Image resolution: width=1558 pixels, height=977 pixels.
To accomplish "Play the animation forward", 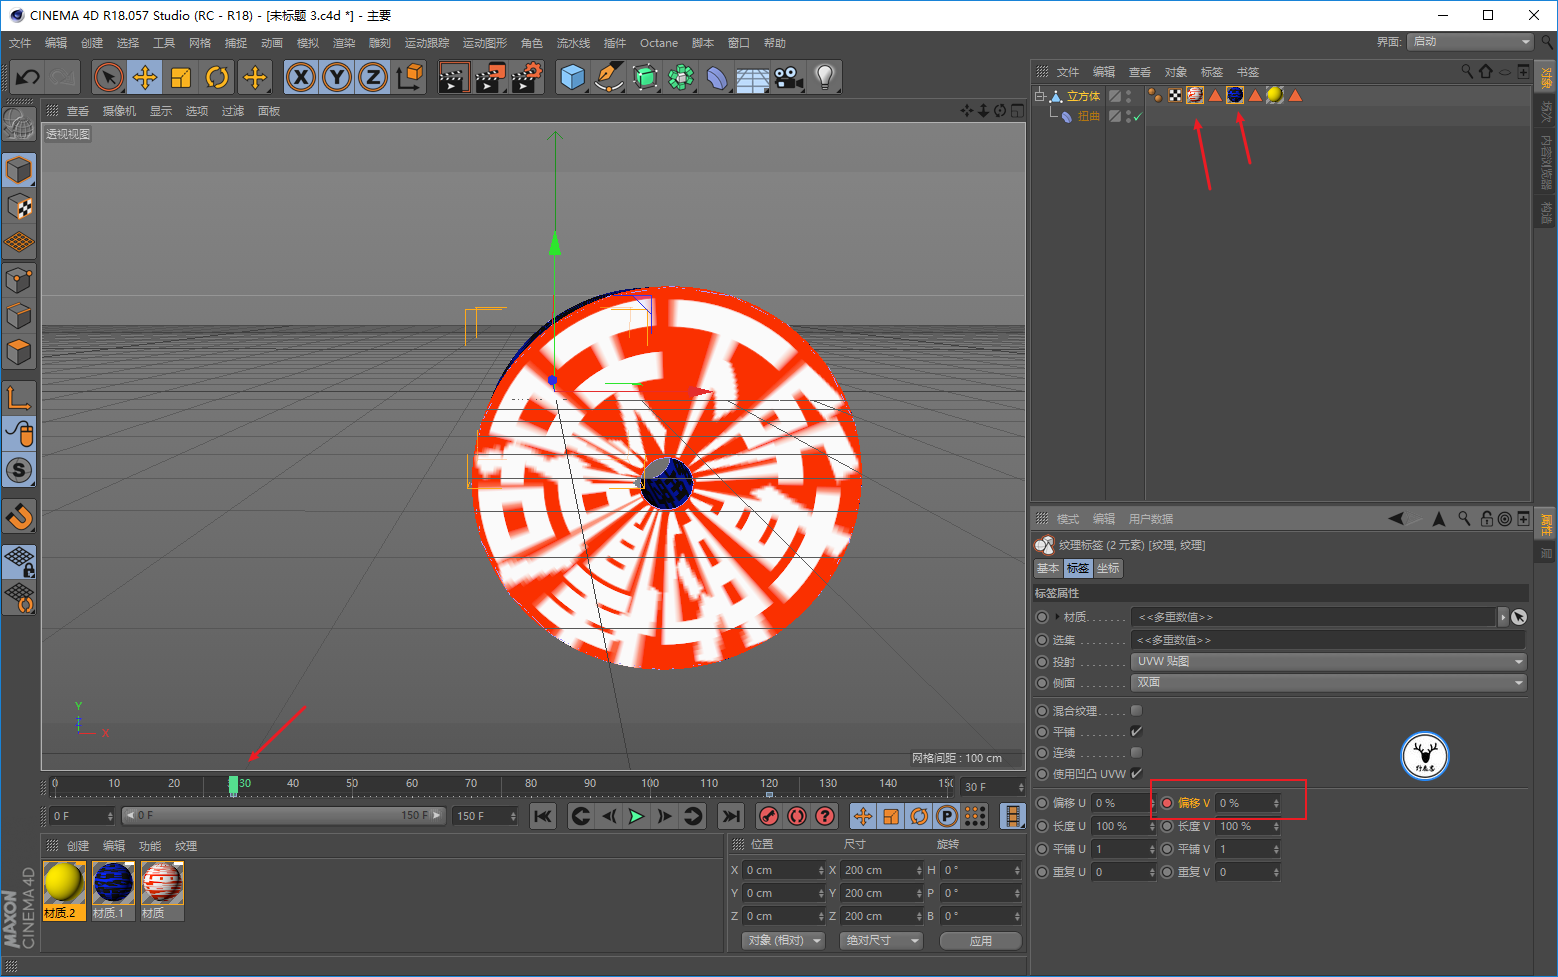I will [636, 816].
